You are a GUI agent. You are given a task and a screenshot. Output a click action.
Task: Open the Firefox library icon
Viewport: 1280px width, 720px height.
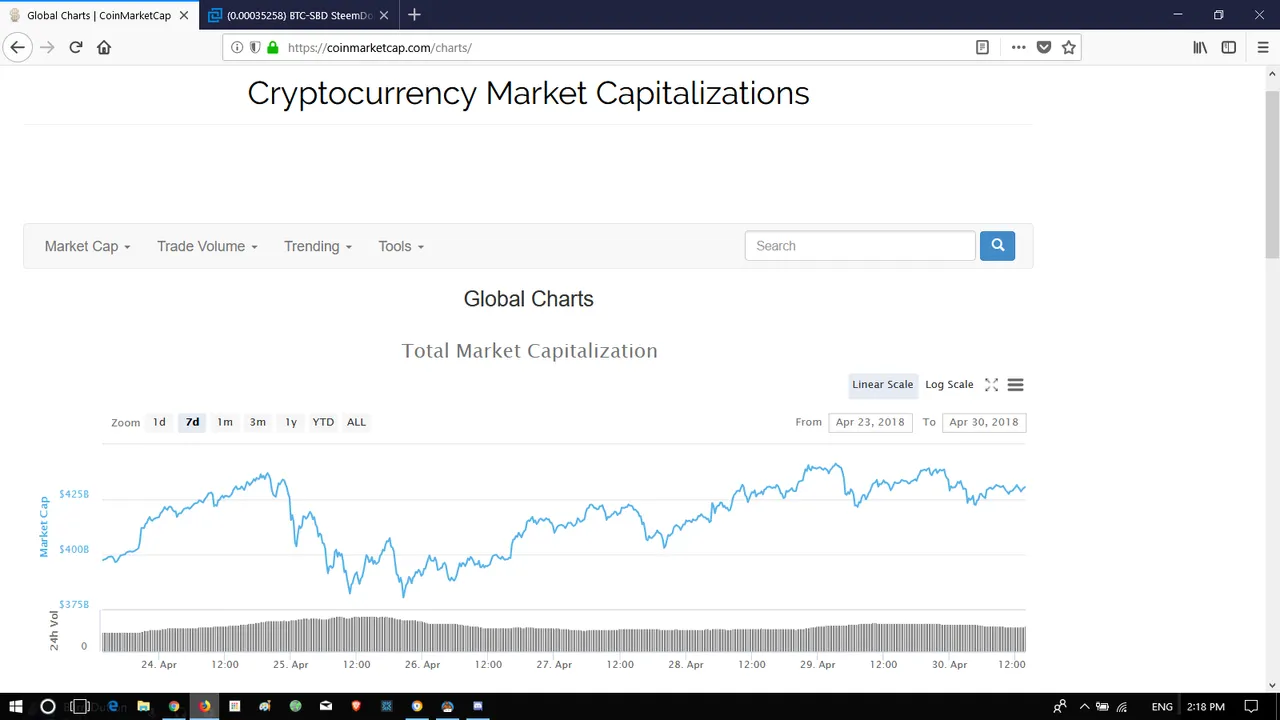[1200, 47]
